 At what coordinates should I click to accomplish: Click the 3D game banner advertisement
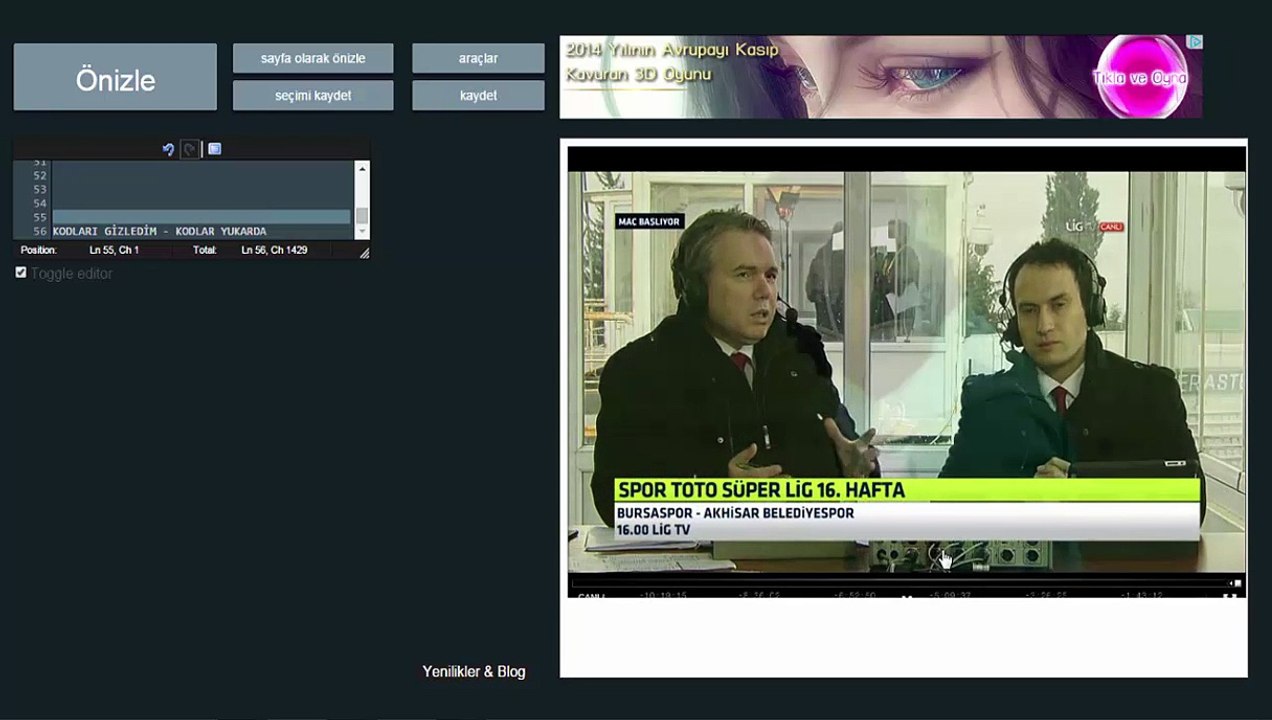(x=880, y=77)
